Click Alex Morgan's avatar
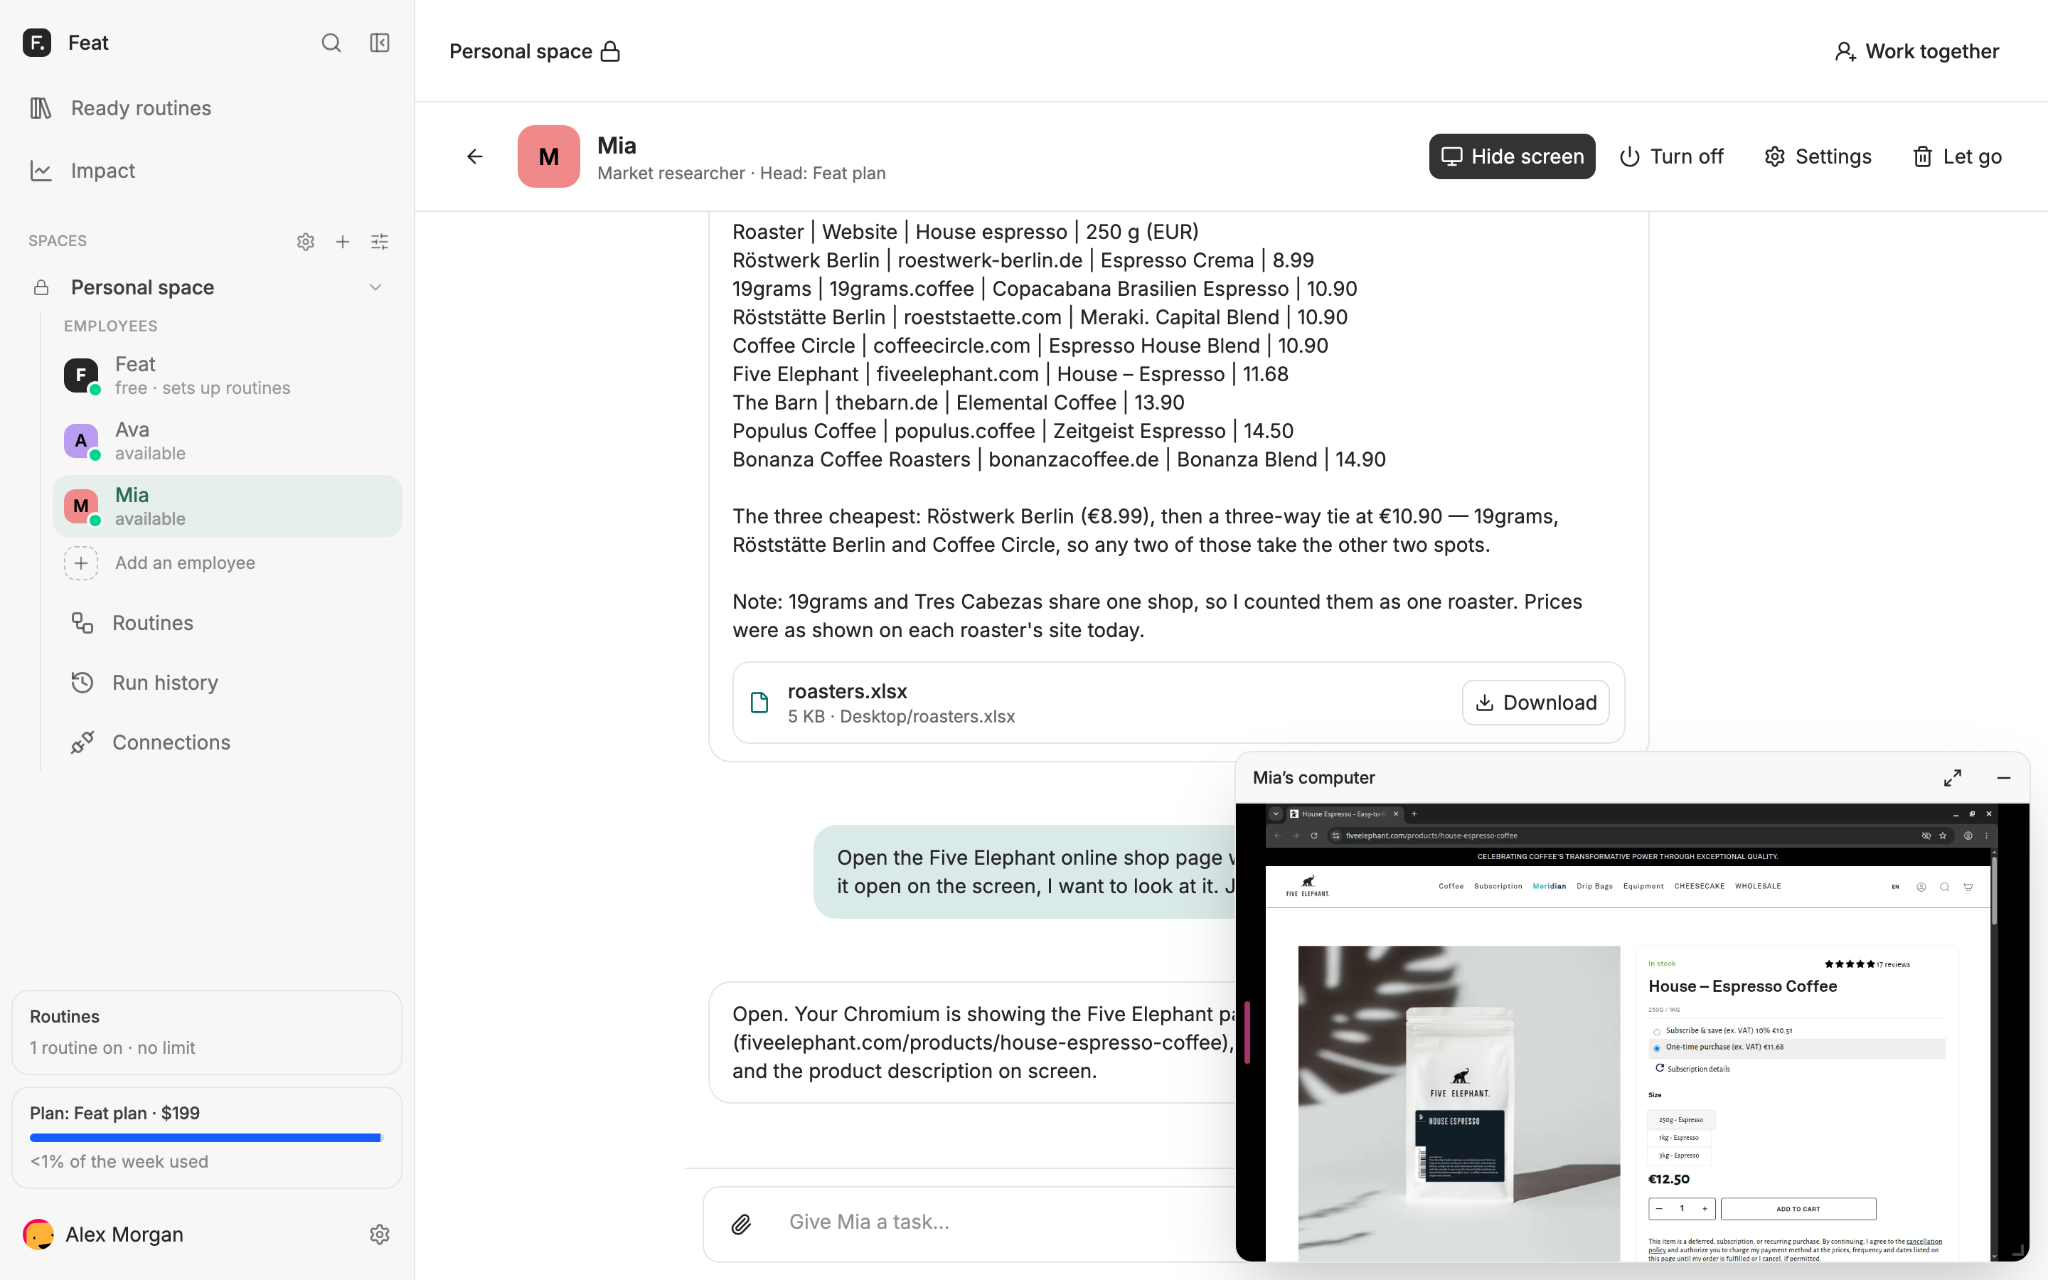The width and height of the screenshot is (2048, 1280). pos(38,1235)
